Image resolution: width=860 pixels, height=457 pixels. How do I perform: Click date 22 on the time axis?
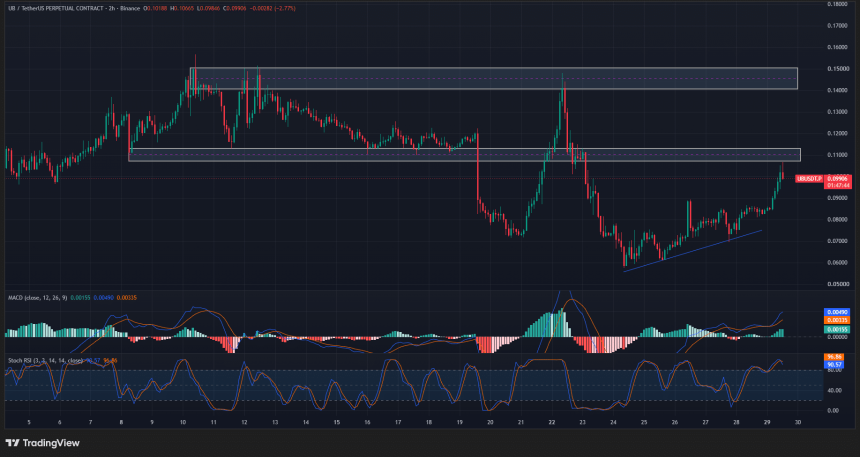[x=551, y=422]
